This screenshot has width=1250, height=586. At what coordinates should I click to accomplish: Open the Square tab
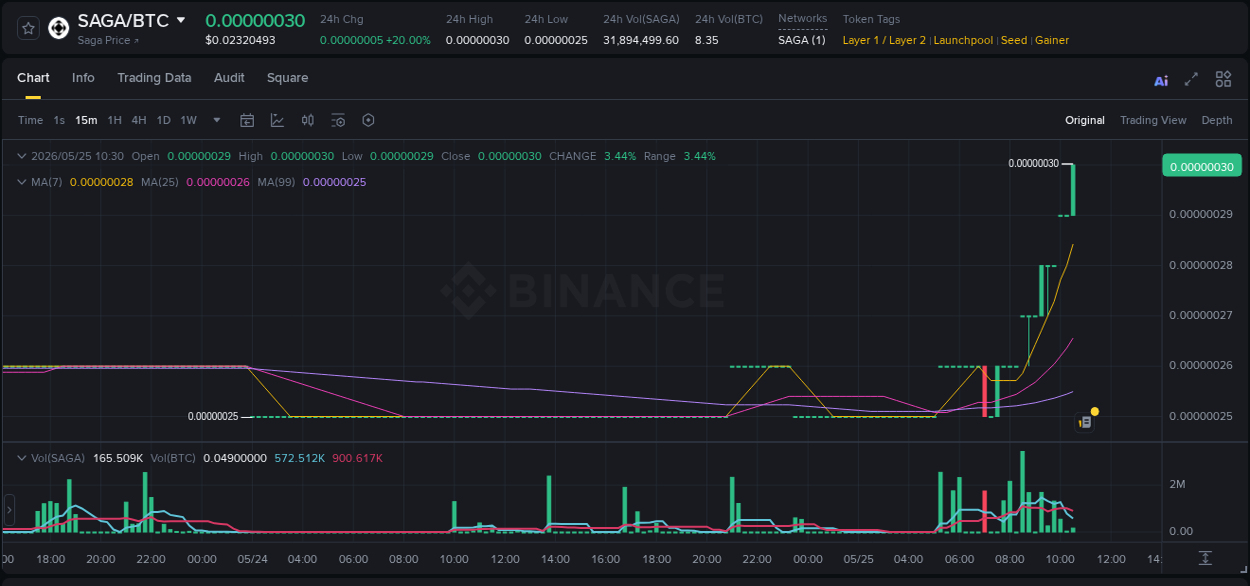[x=287, y=78]
